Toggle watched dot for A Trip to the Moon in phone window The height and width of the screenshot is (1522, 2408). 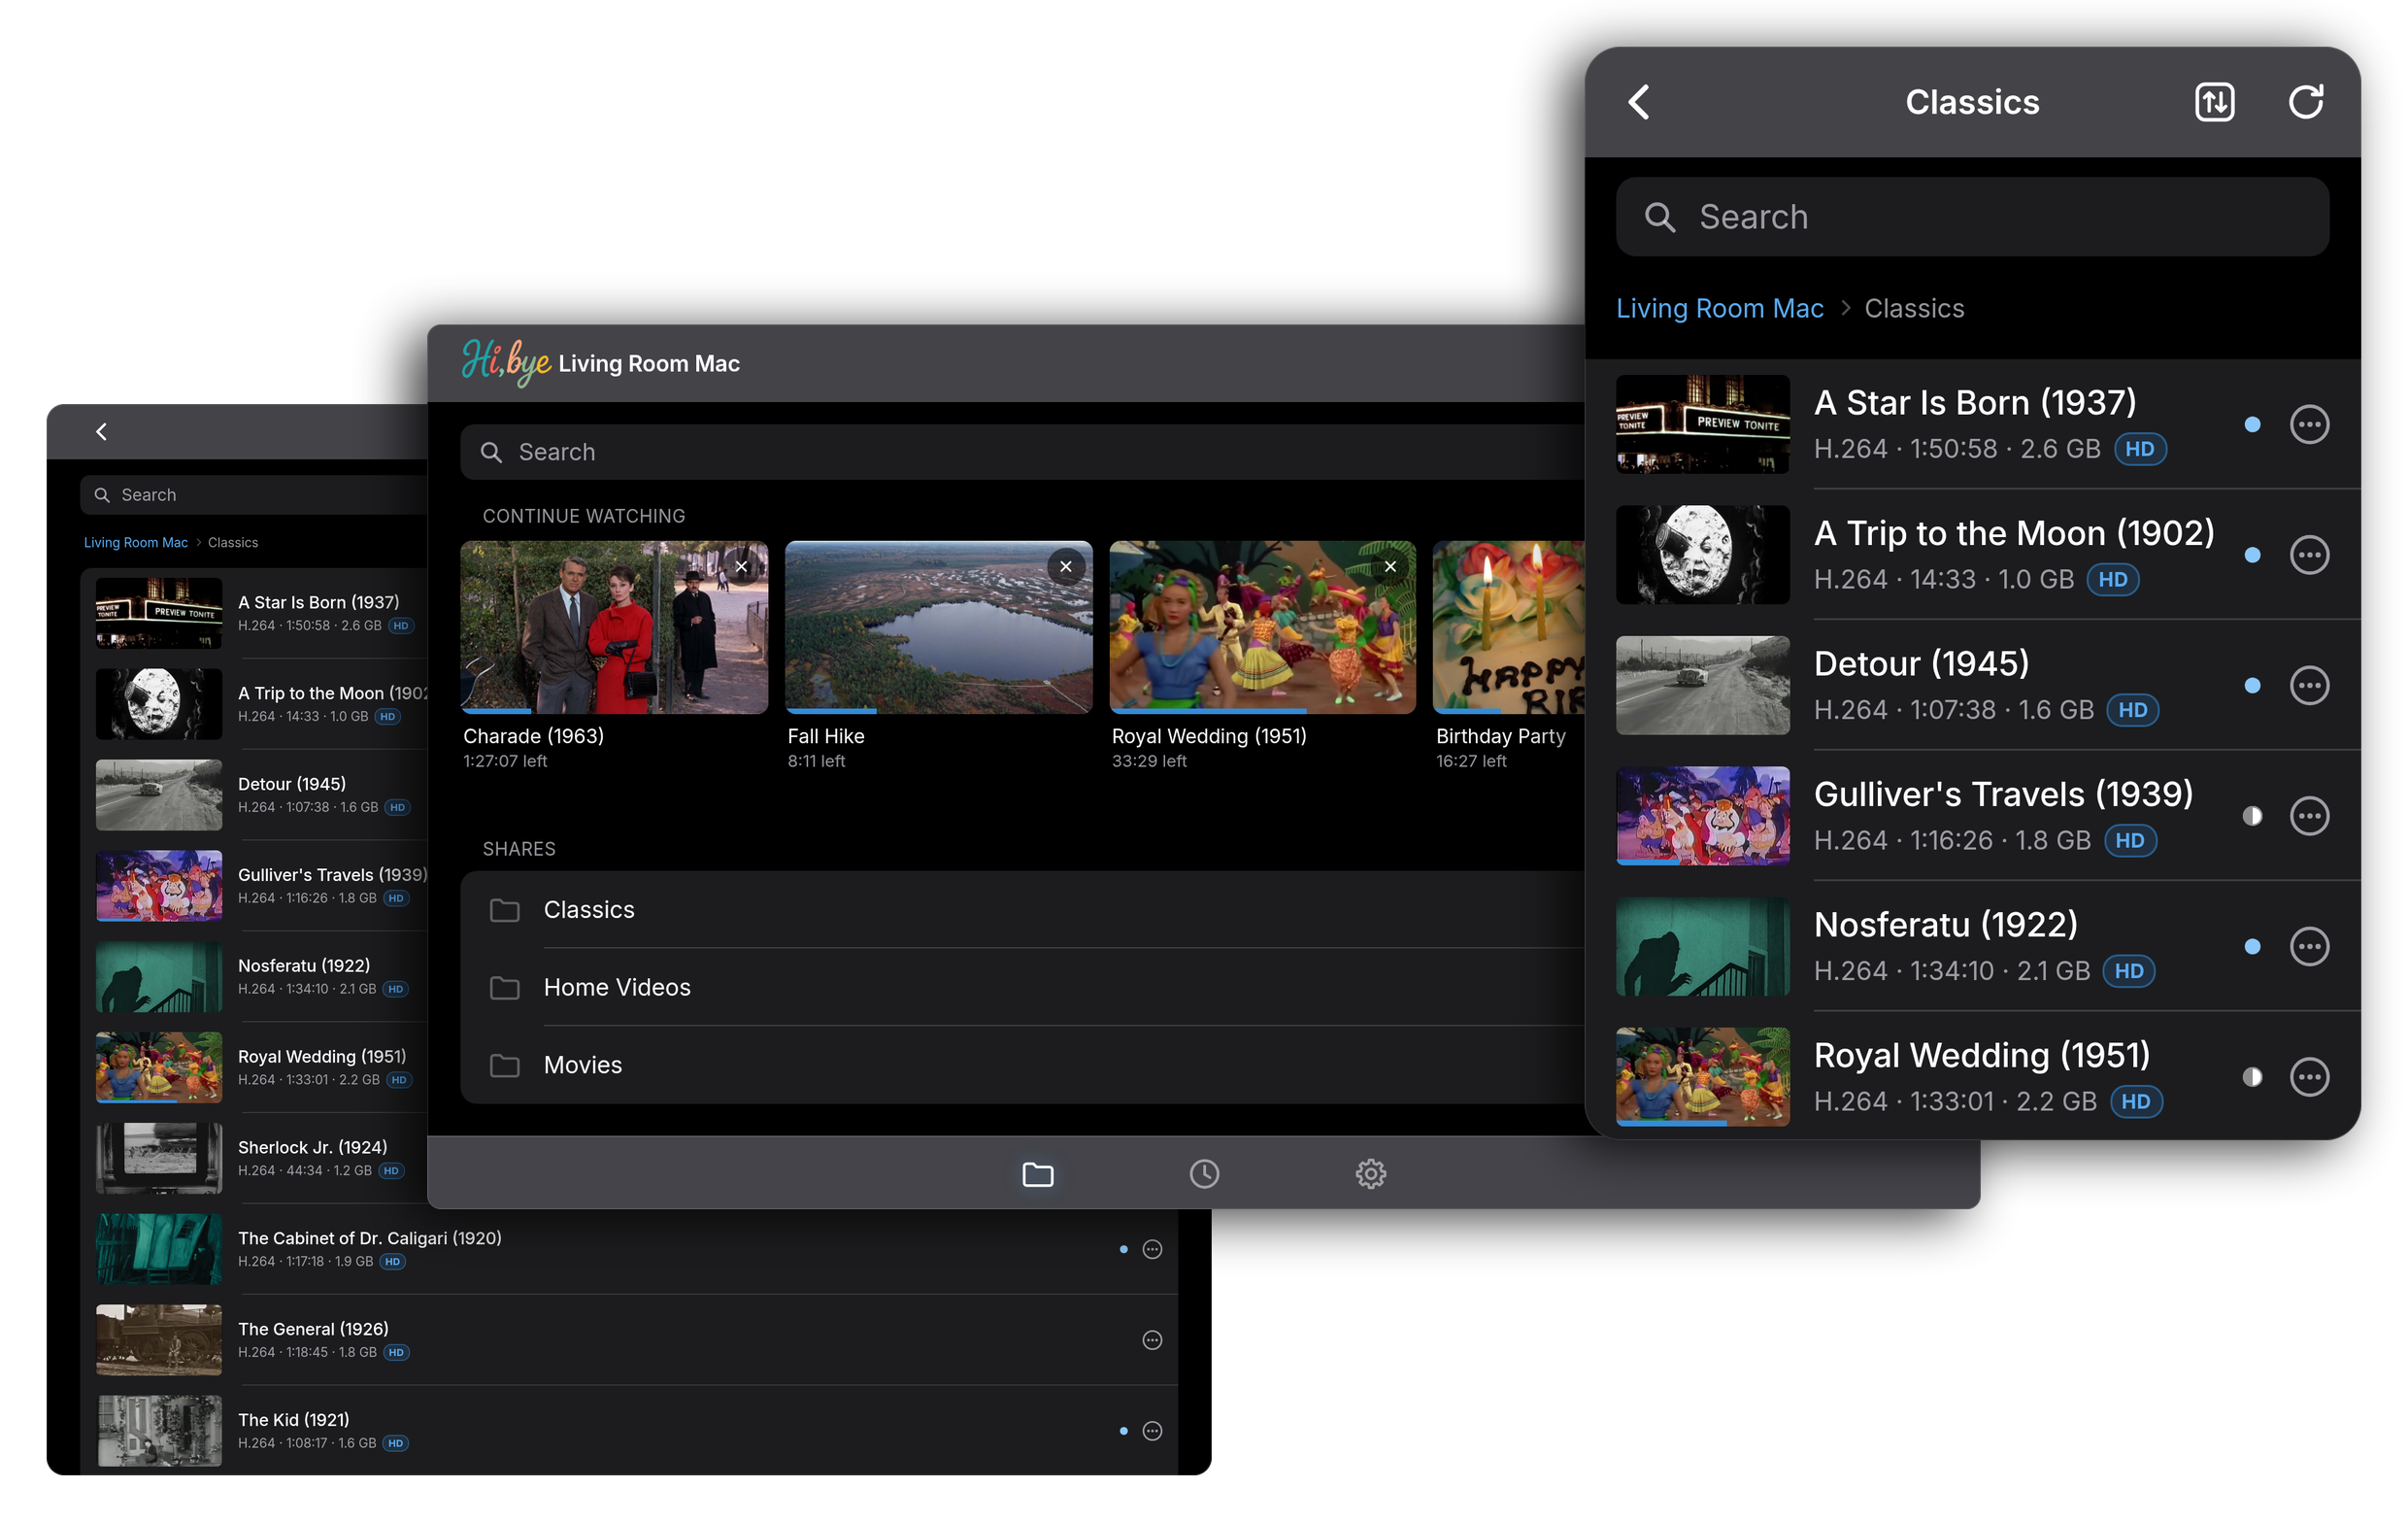[x=2252, y=555]
